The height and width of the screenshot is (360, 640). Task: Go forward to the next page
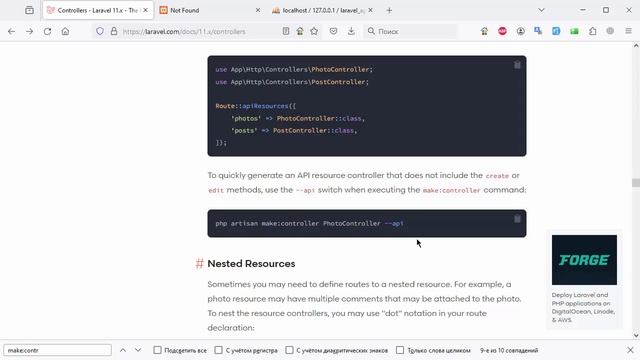pos(29,31)
